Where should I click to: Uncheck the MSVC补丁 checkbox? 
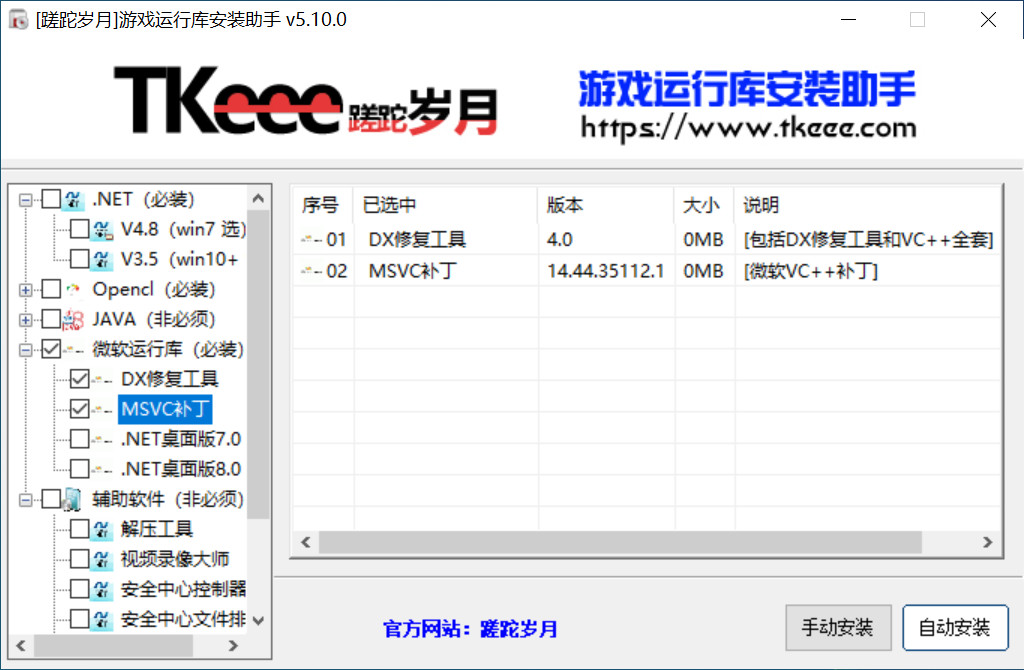tap(79, 409)
